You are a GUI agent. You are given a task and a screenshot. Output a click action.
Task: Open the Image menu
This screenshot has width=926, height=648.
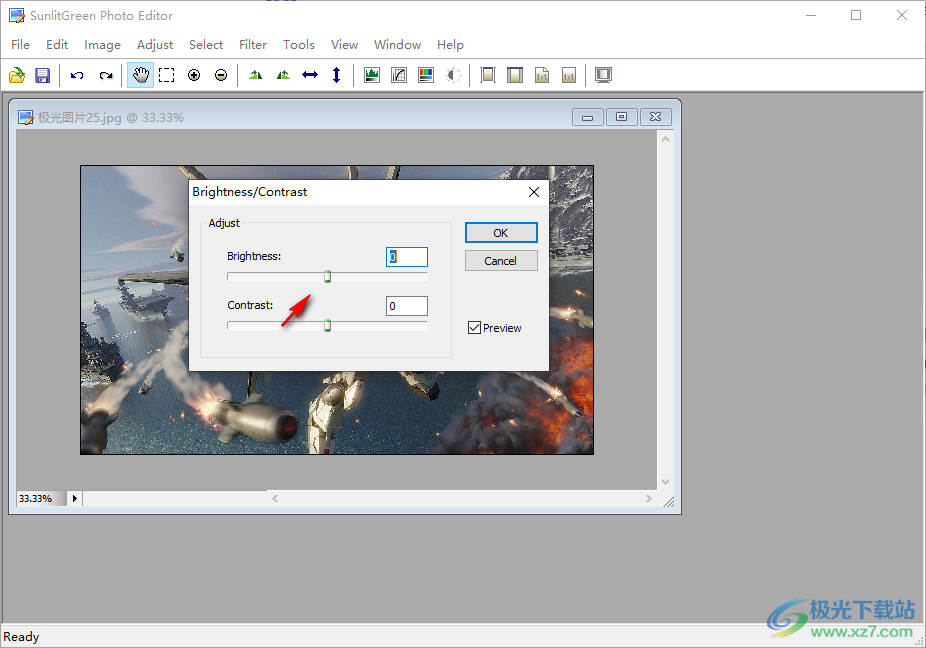[102, 45]
